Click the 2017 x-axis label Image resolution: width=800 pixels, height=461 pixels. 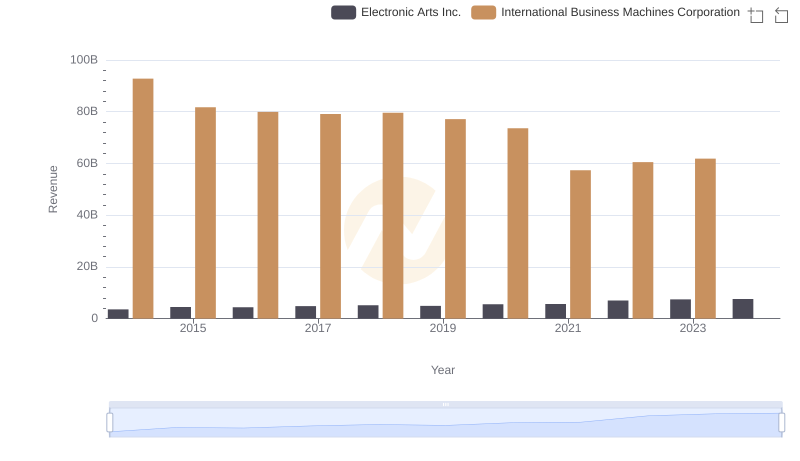[x=318, y=328]
